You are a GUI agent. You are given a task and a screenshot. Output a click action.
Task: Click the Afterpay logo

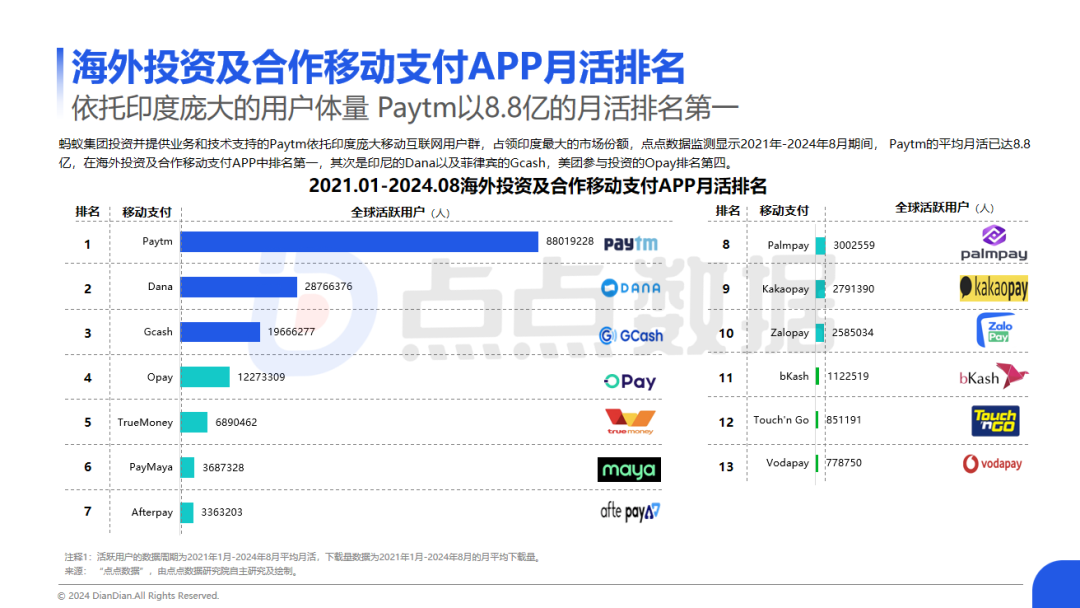coord(630,511)
